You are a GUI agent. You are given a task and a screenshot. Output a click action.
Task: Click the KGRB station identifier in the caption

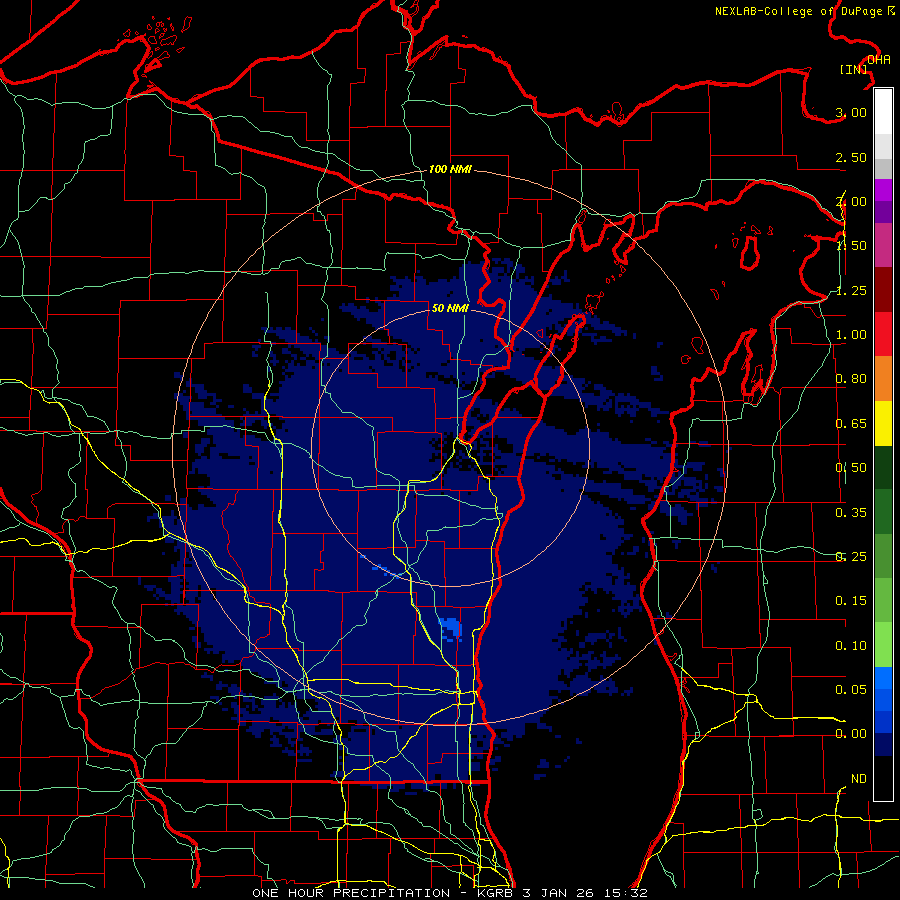pos(496,893)
